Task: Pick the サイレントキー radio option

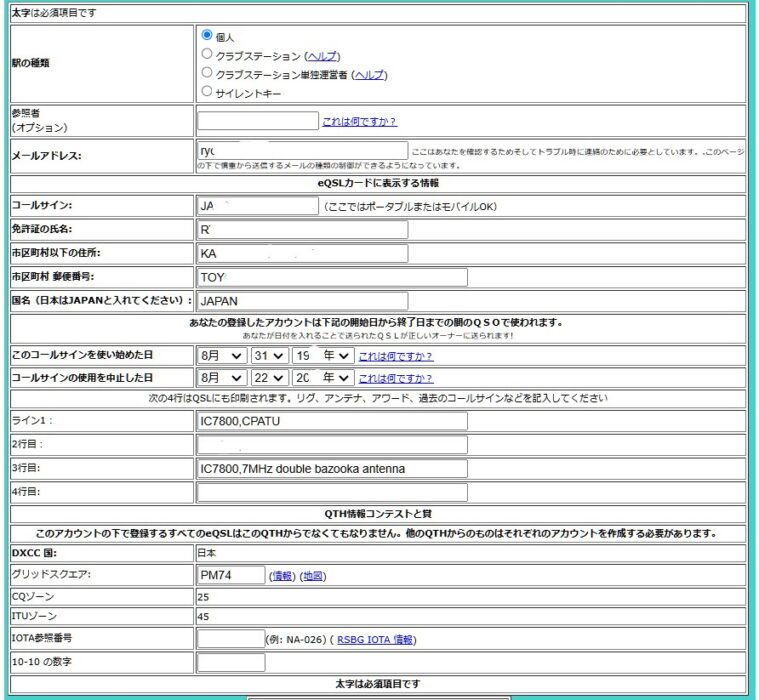Action: coord(207,92)
